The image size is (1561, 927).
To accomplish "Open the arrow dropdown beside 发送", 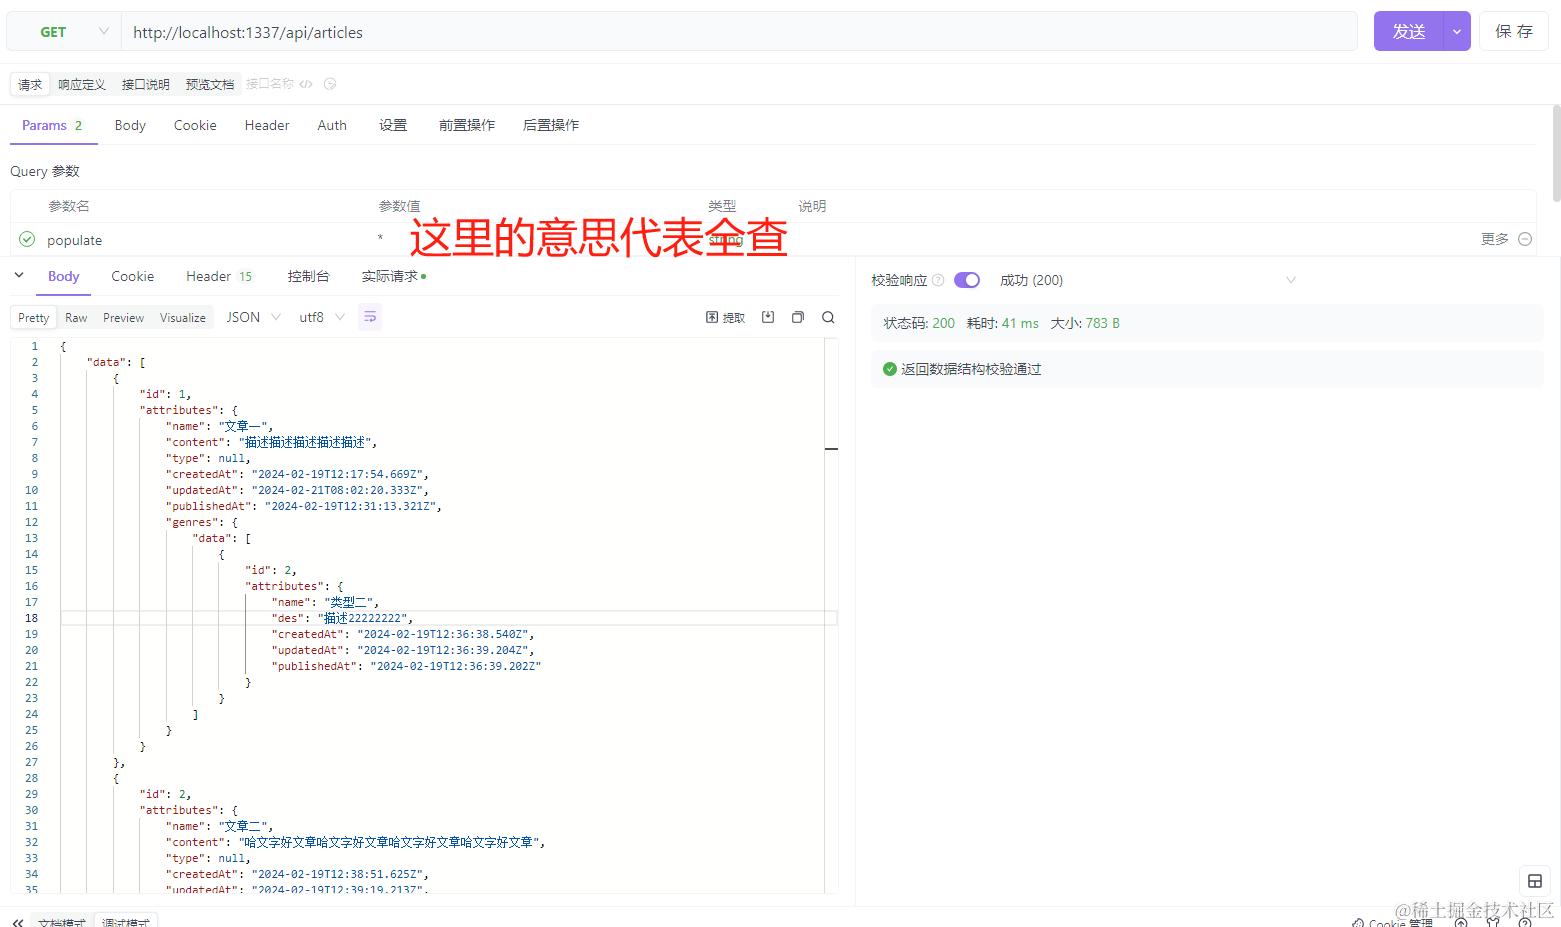I will pyautogui.click(x=1457, y=32).
